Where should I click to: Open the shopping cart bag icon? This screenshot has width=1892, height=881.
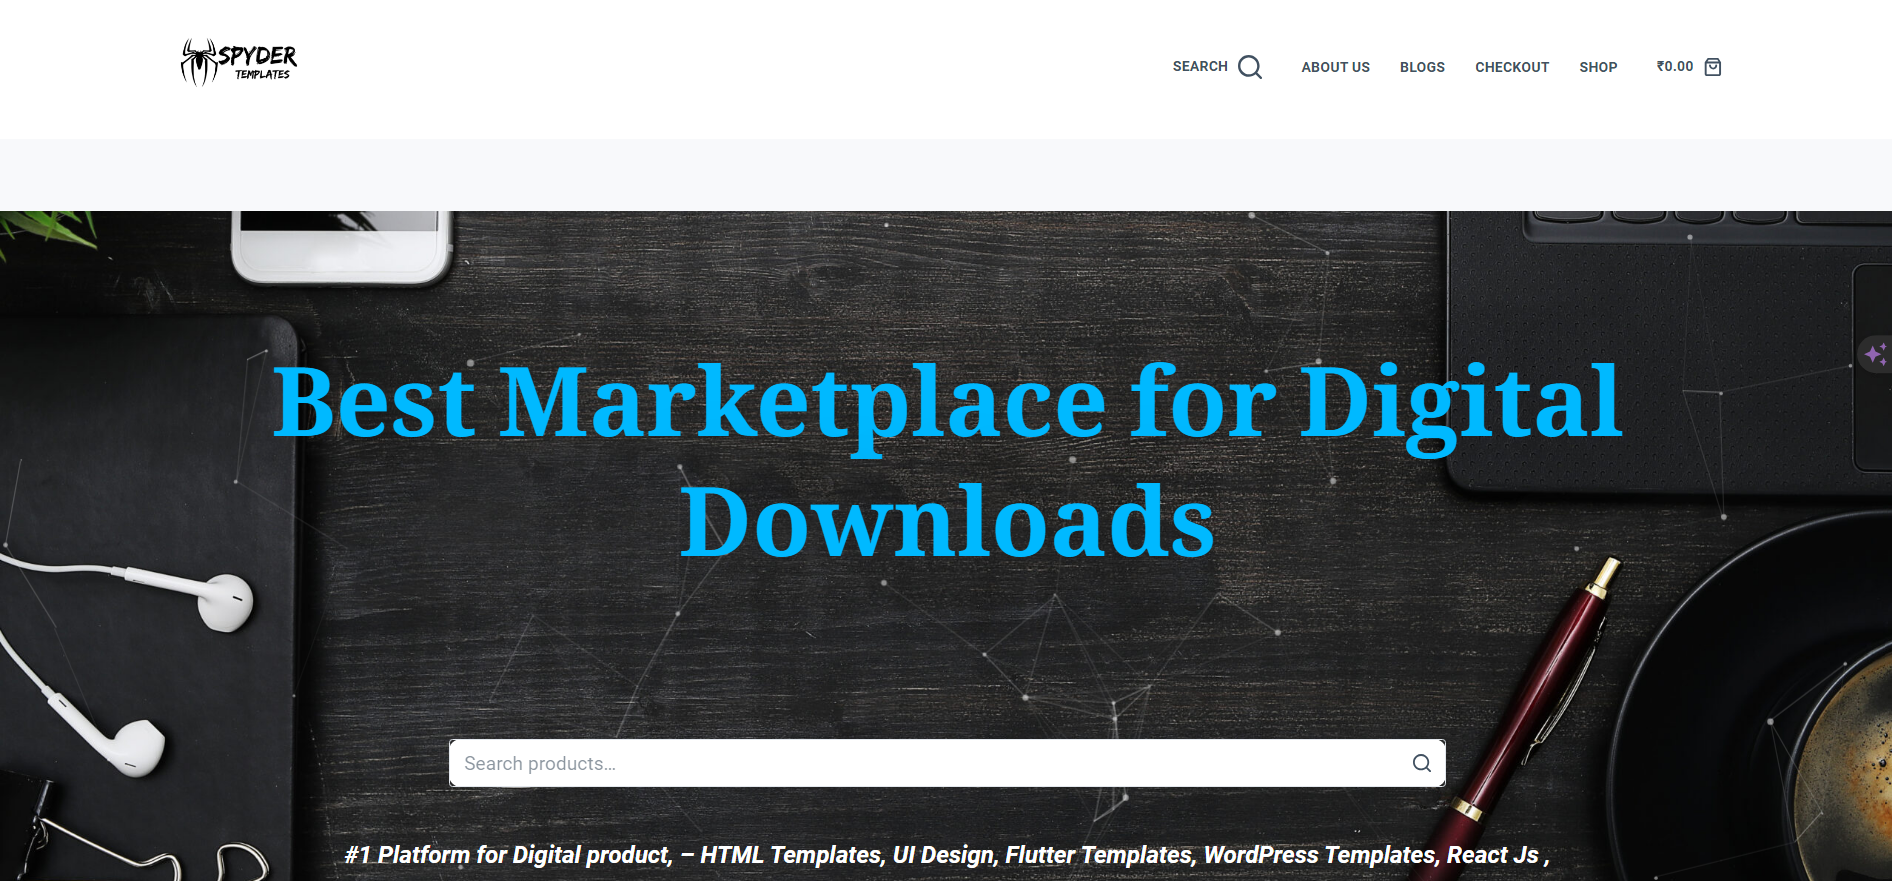[1713, 67]
